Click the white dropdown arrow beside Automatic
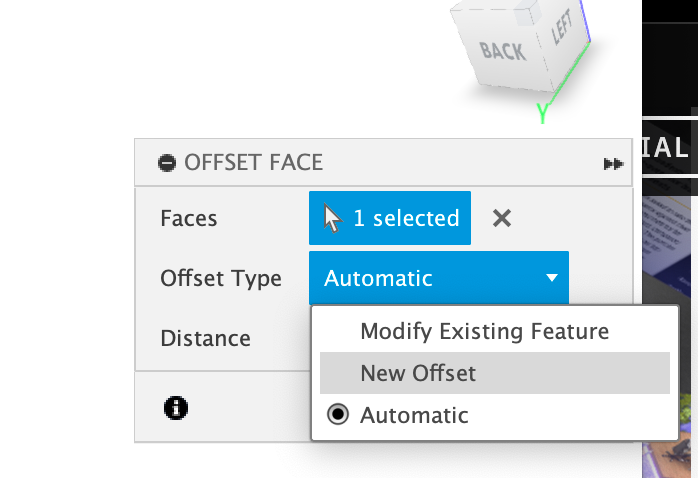 [x=552, y=278]
